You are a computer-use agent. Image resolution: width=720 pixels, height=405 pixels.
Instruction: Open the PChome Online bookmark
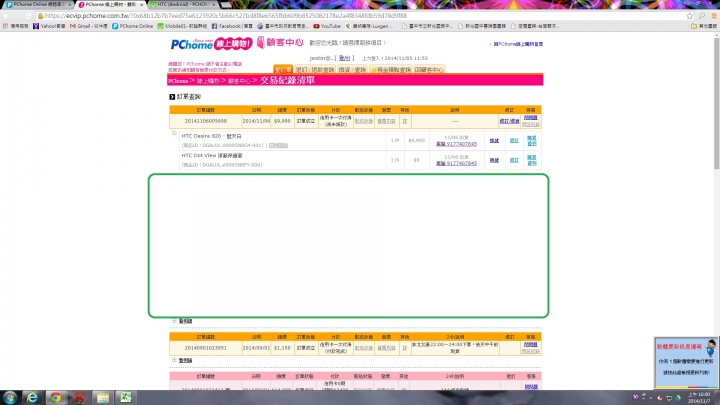point(133,26)
